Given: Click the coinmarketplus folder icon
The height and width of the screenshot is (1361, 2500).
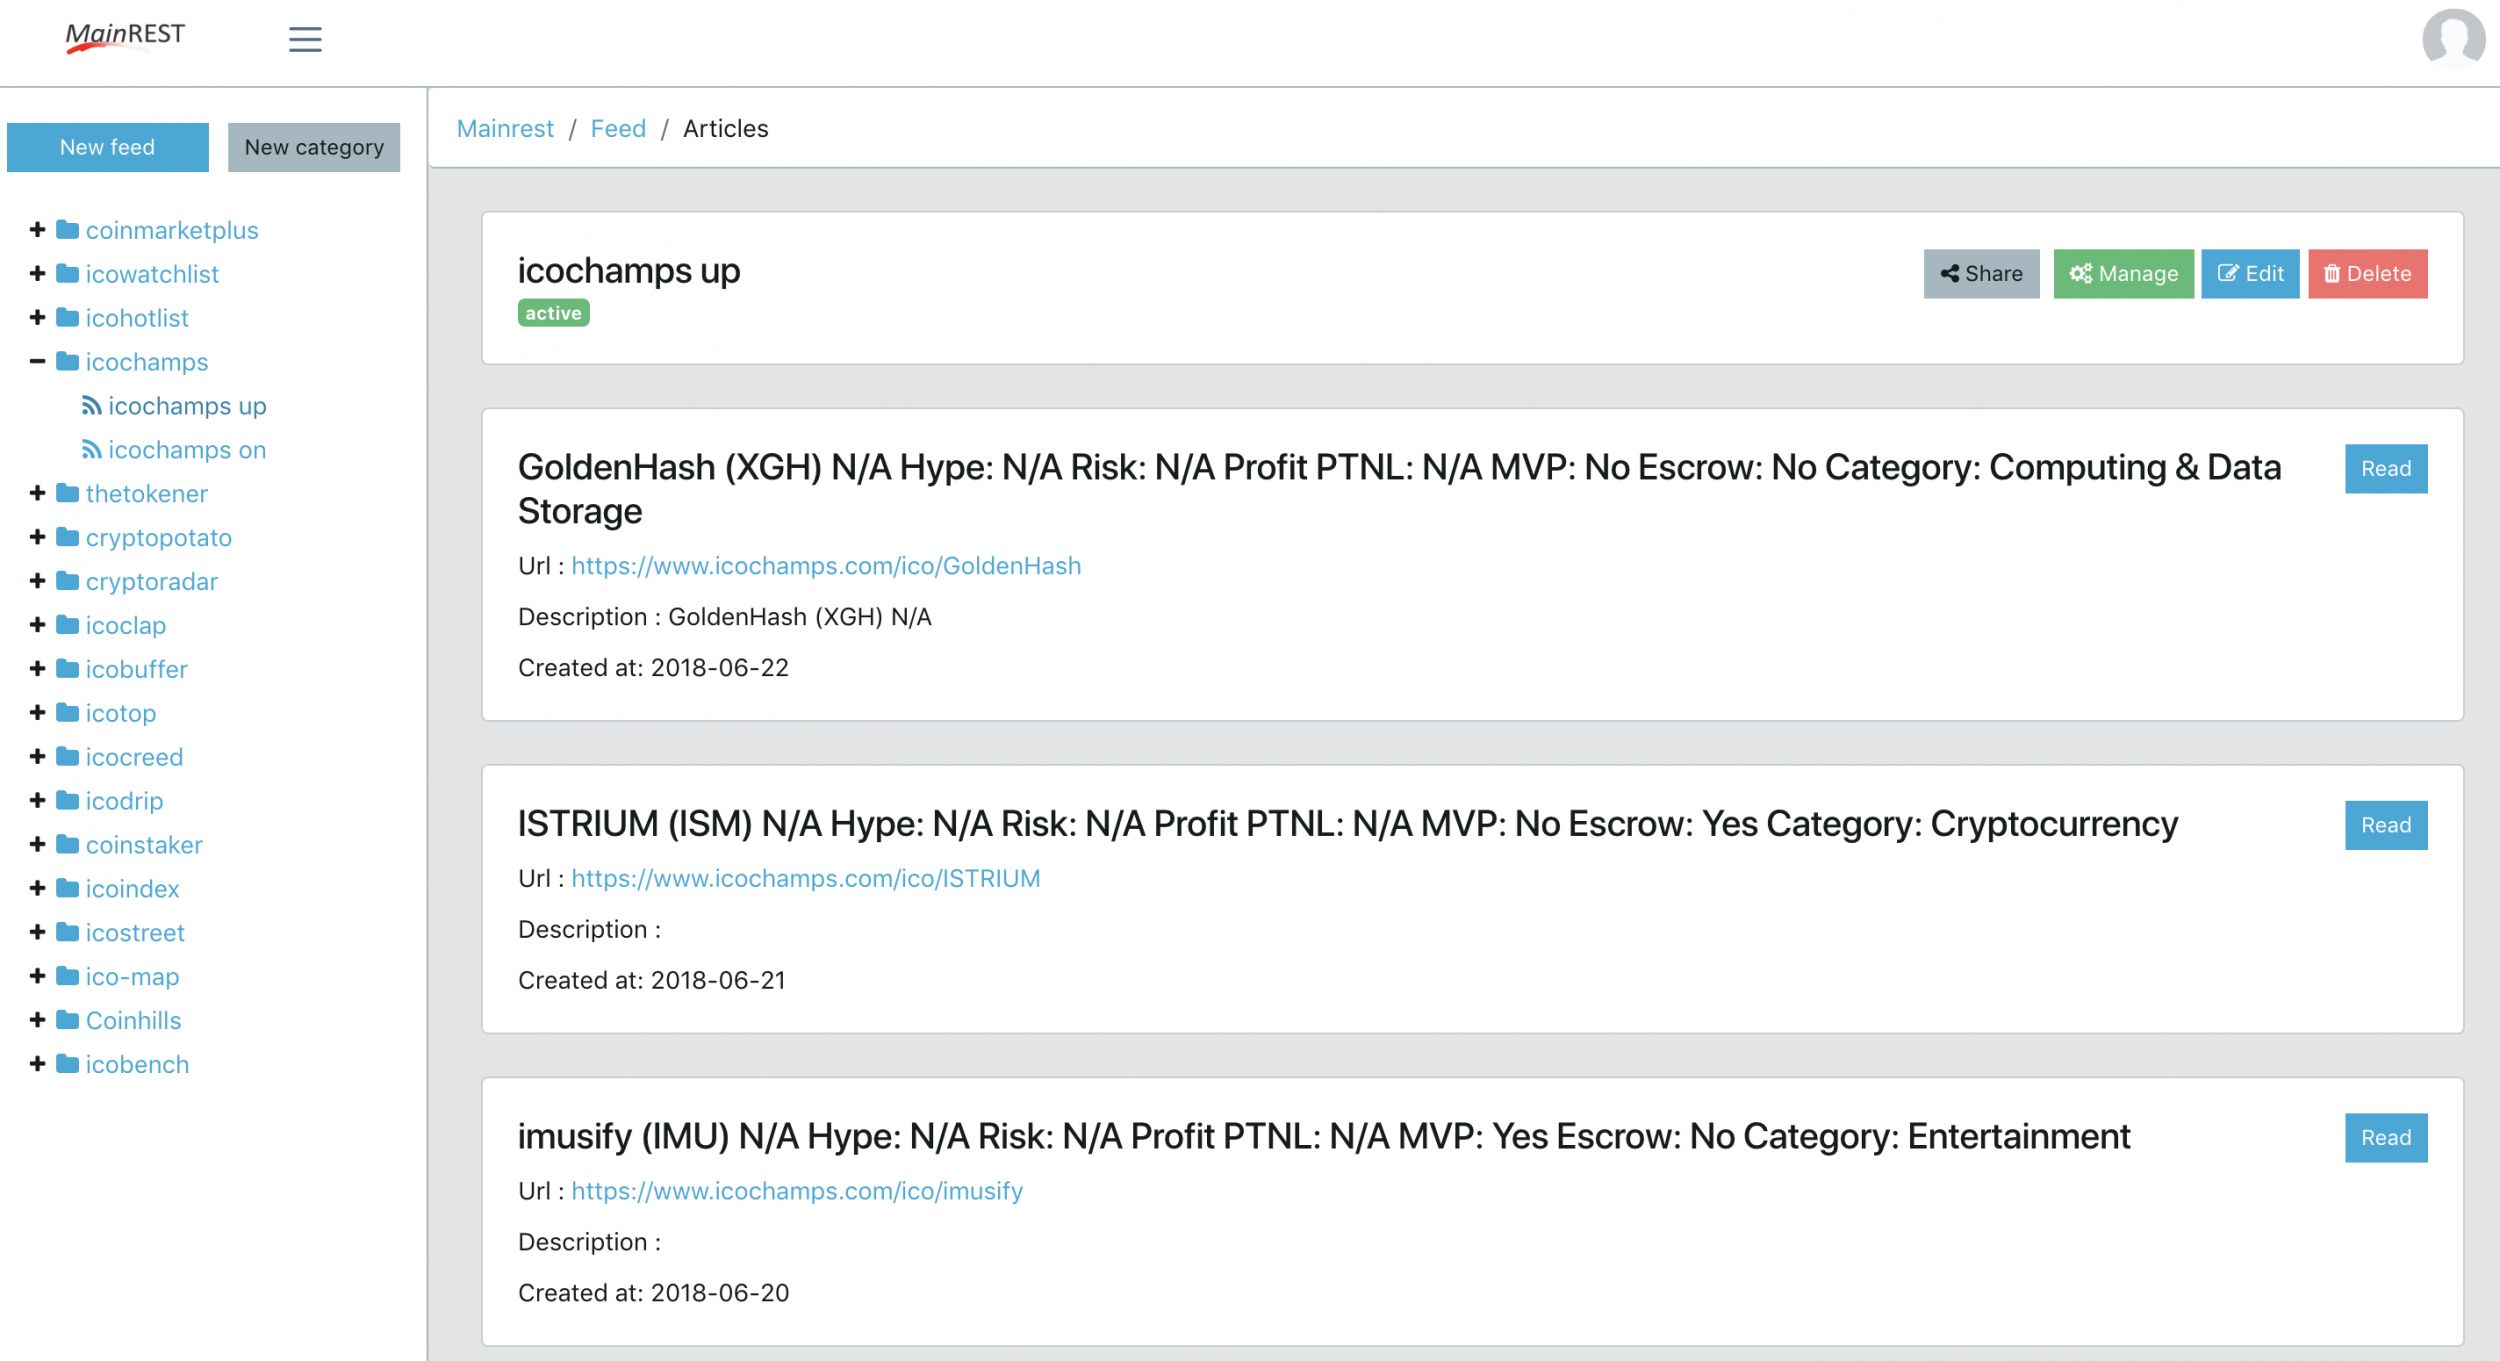Looking at the screenshot, I should 68,230.
